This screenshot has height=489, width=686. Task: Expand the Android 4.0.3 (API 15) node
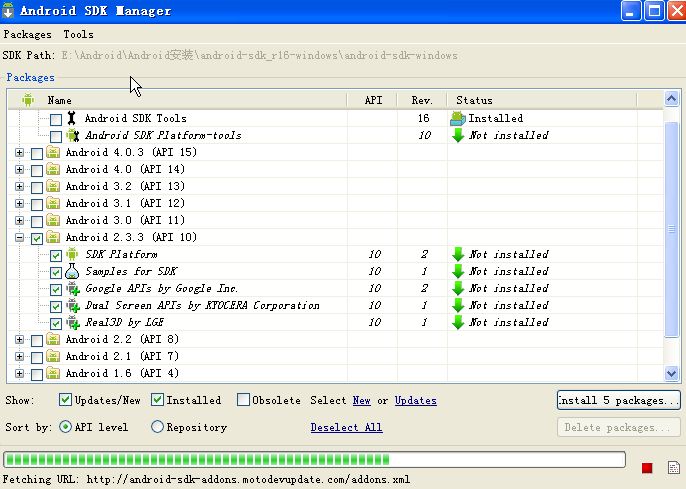click(x=19, y=153)
